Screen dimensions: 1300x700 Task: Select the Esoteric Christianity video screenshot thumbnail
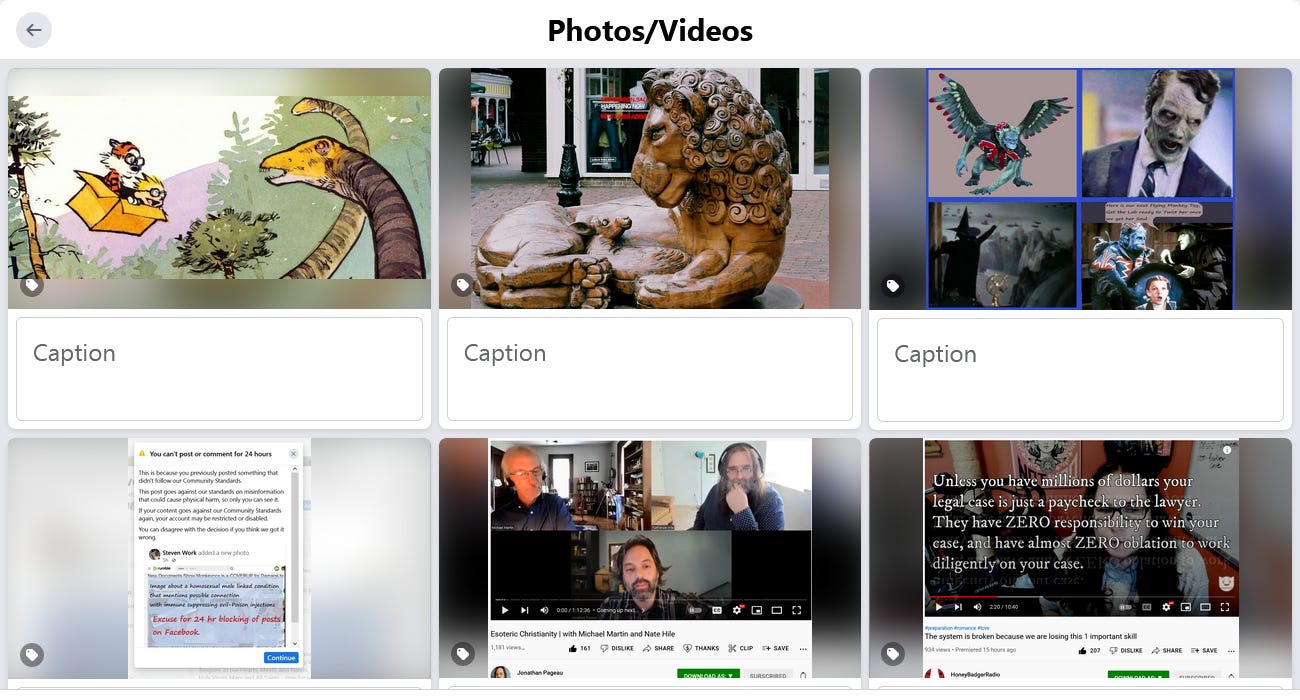[x=650, y=558]
